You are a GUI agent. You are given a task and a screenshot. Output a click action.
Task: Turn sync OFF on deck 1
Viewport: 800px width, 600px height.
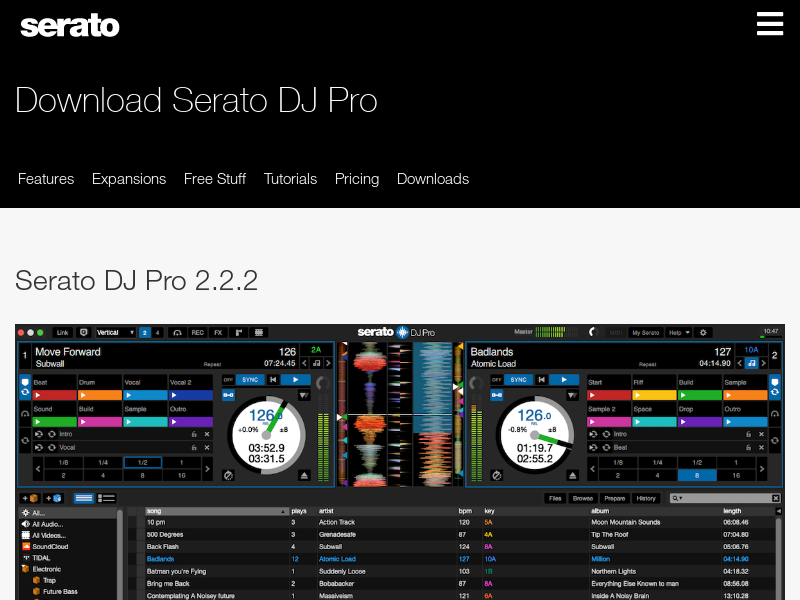pos(228,380)
